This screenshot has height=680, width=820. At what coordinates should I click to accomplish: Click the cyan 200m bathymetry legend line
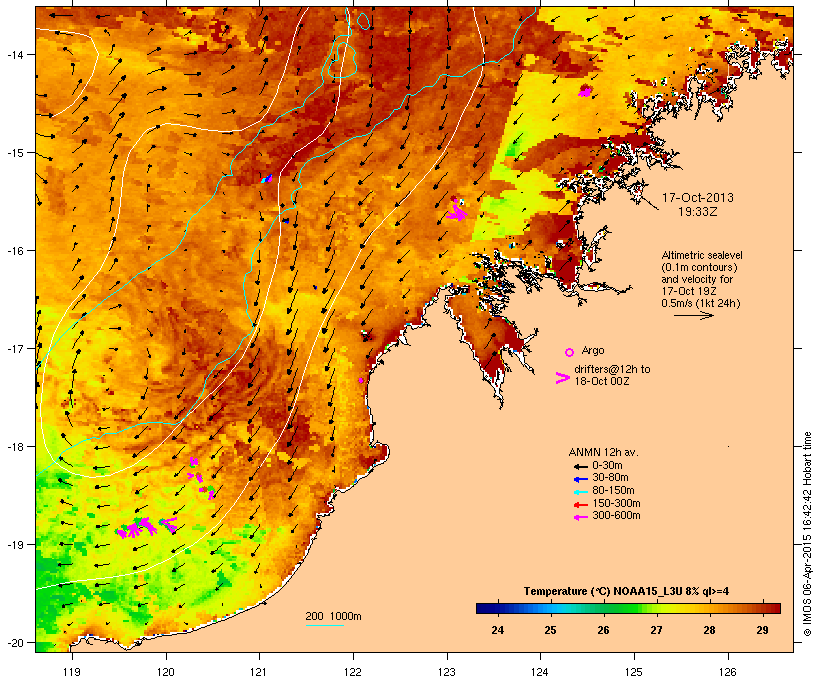point(325,625)
